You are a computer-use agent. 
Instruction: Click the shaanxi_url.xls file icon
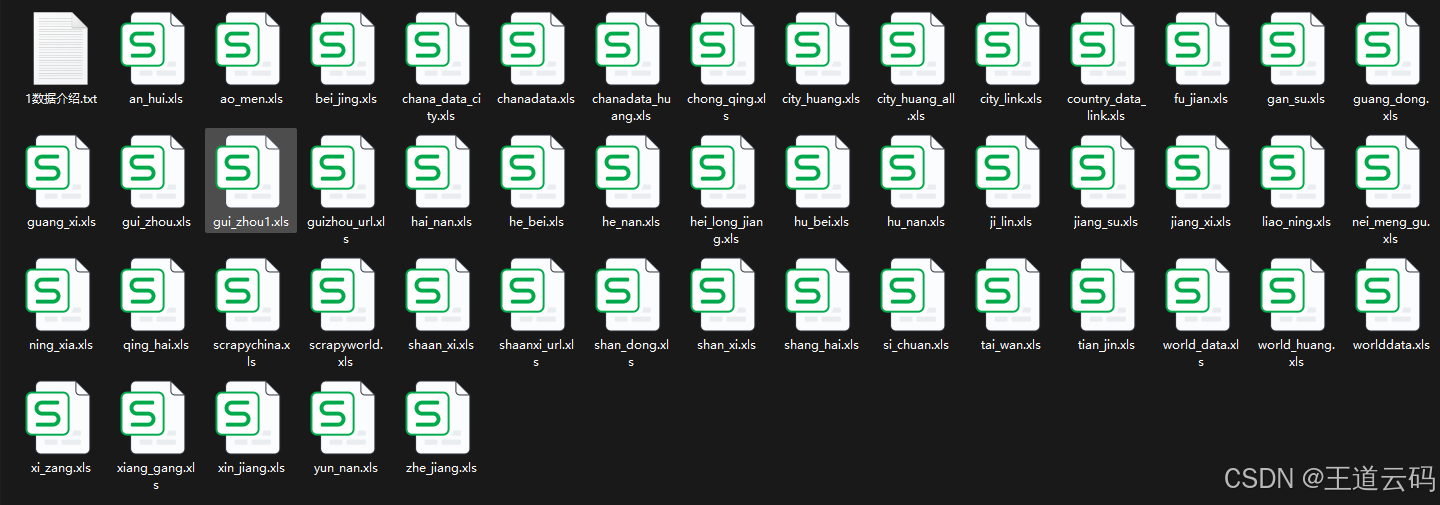534,295
